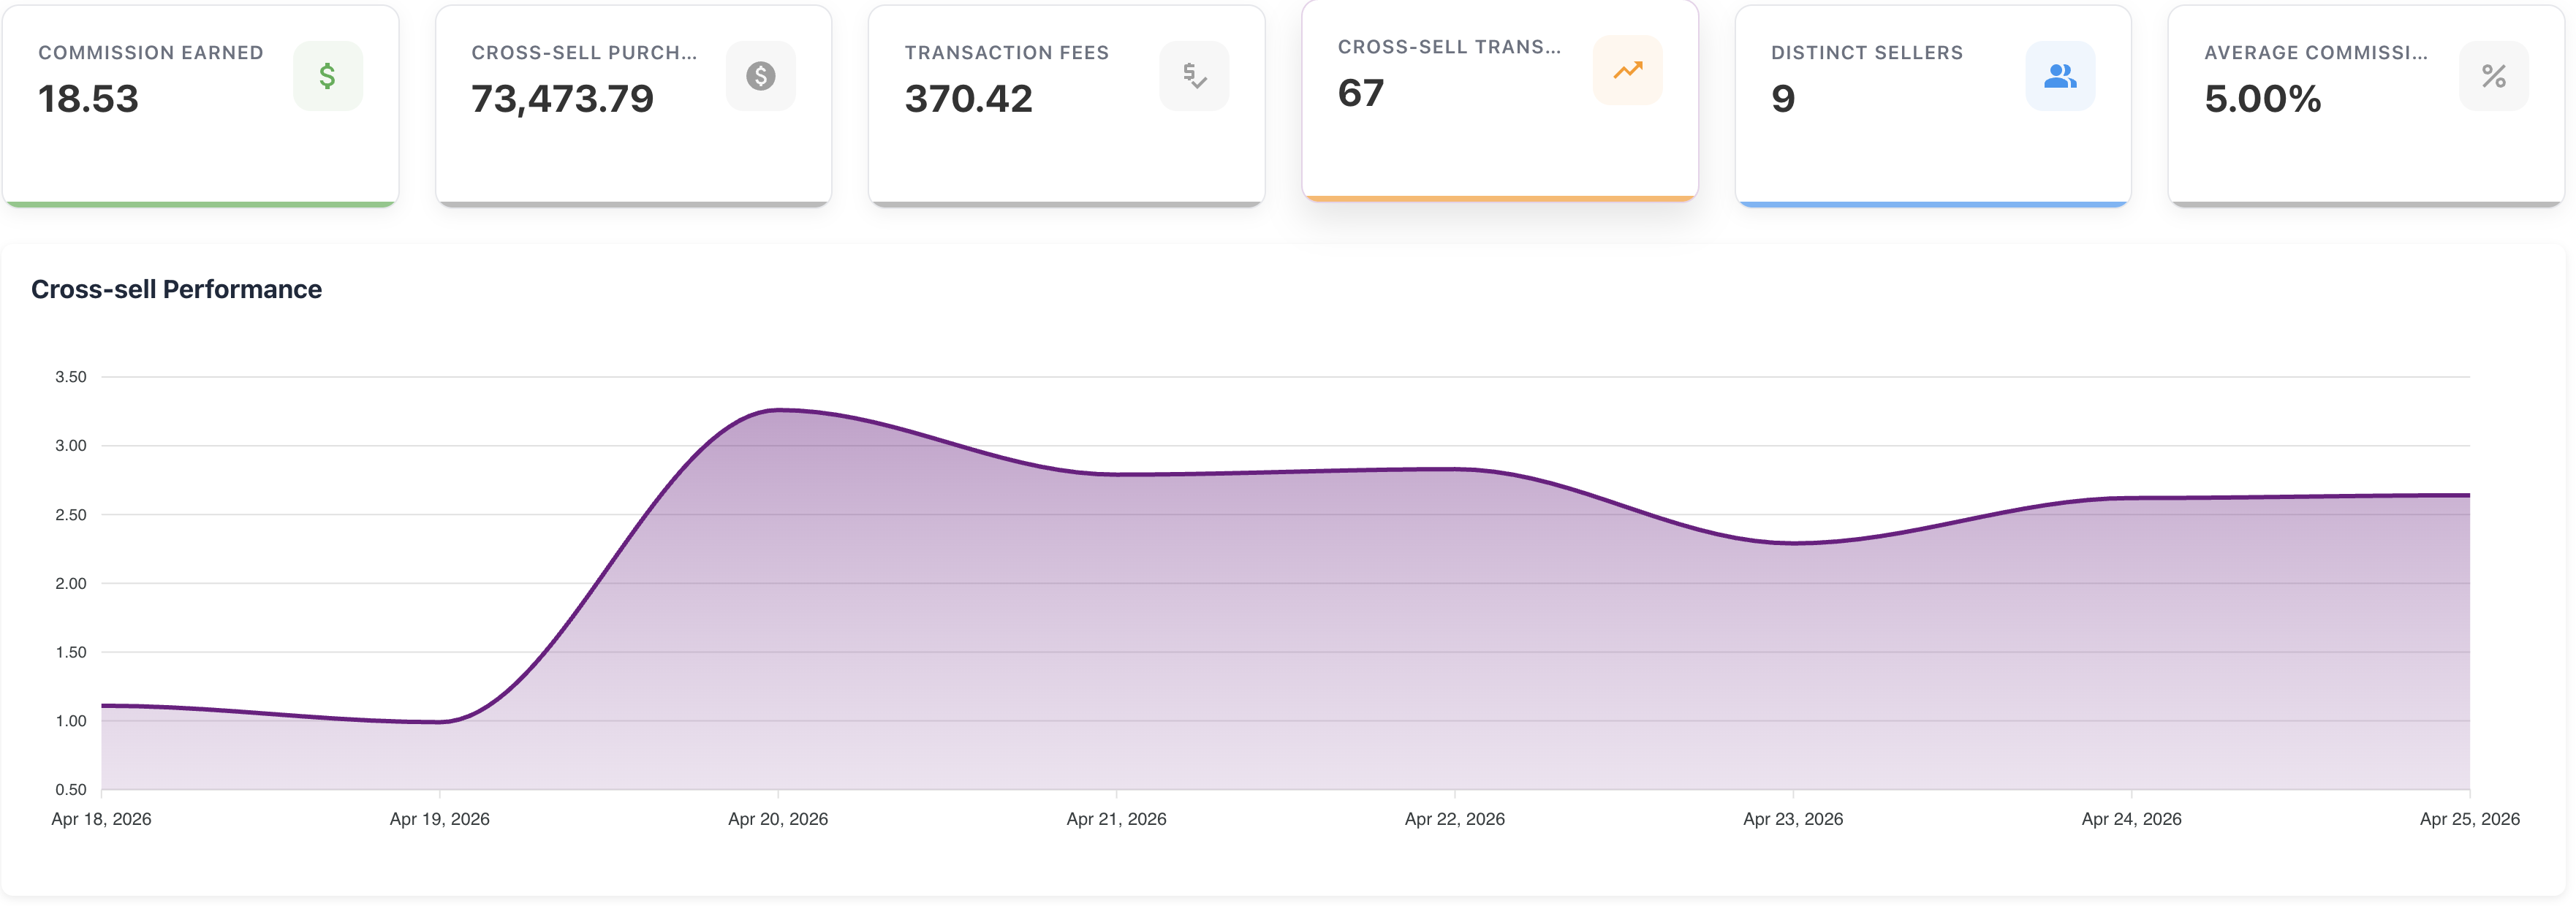Click the Apr 19, 2026 axis label
Screen dimensions: 2576x906
(x=439, y=819)
